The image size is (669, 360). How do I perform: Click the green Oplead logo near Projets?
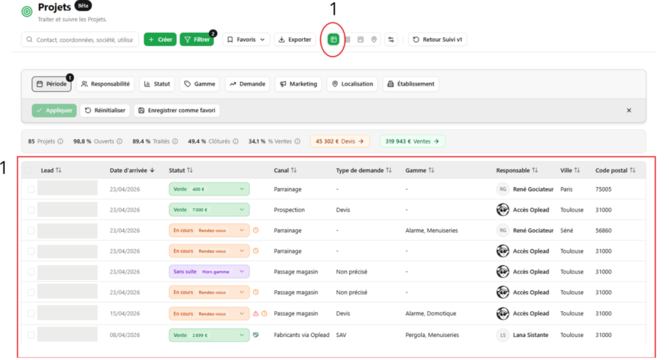point(27,12)
